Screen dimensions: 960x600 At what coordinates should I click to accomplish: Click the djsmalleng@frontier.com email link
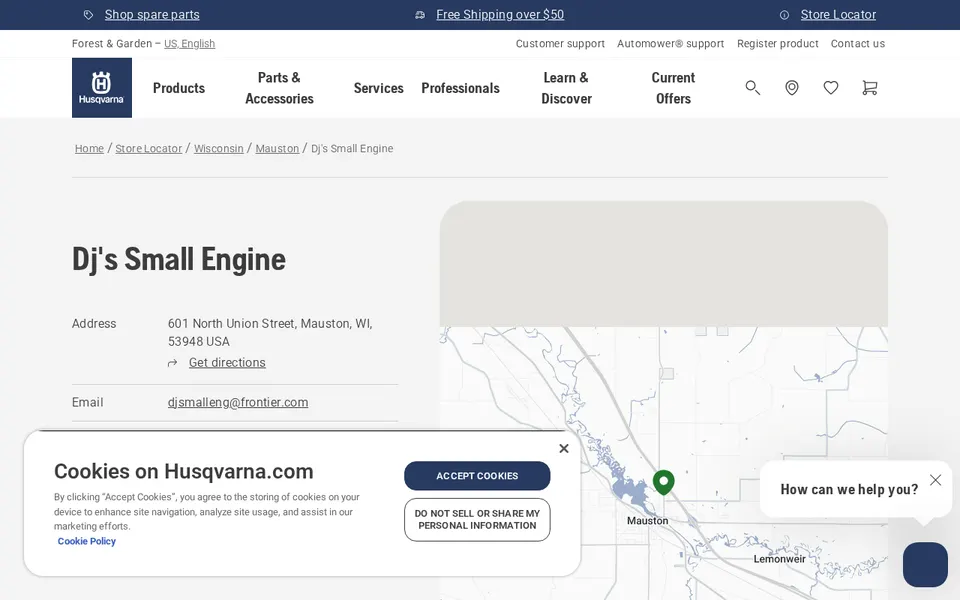coord(238,402)
